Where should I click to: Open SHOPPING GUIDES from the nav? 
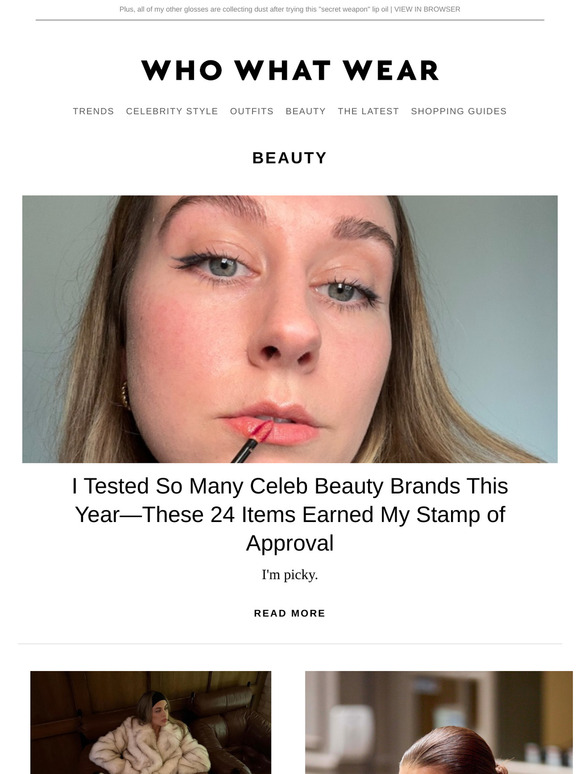pos(459,111)
